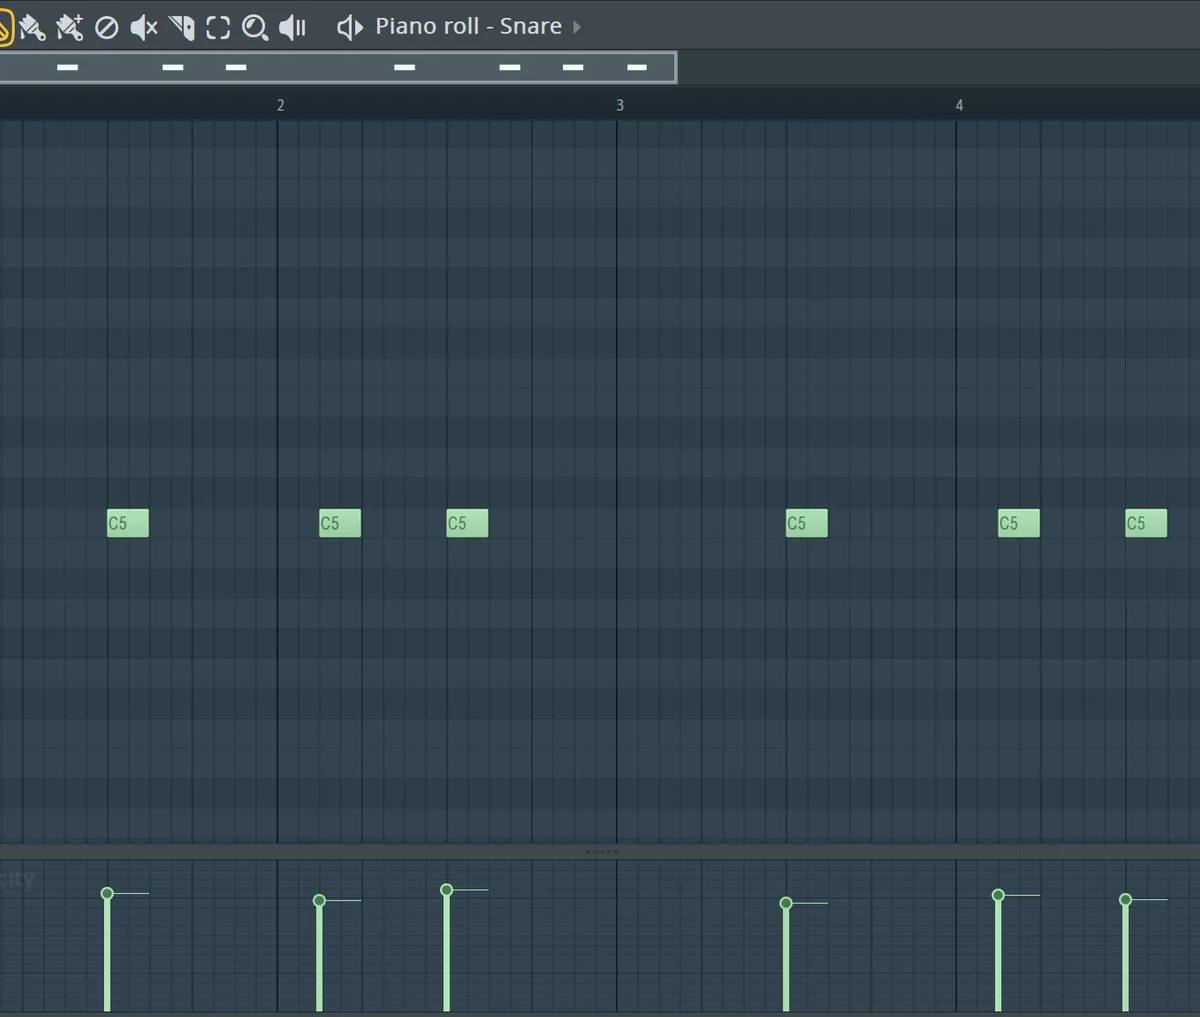Click velocity handle of first bar 4 note
This screenshot has height=1017, width=1200.
(x=998, y=895)
